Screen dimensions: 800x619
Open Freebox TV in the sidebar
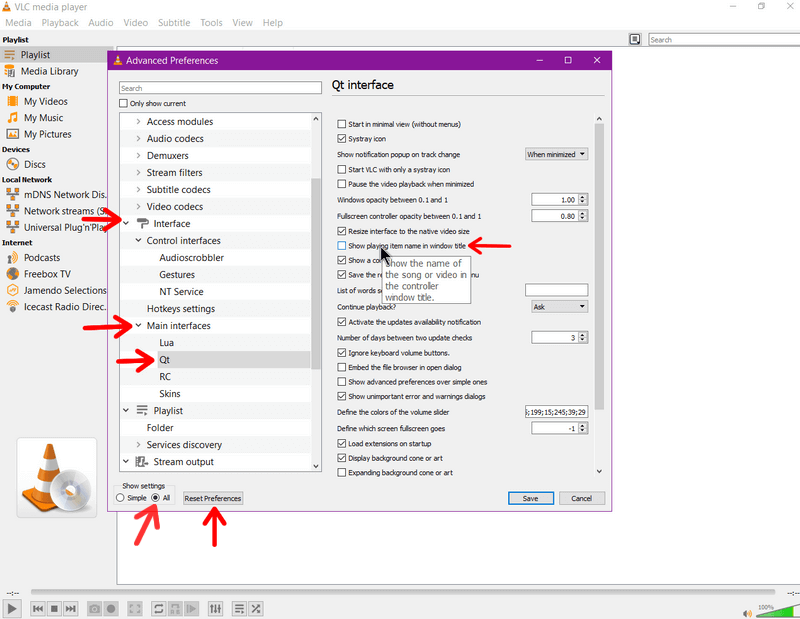[x=47, y=274]
